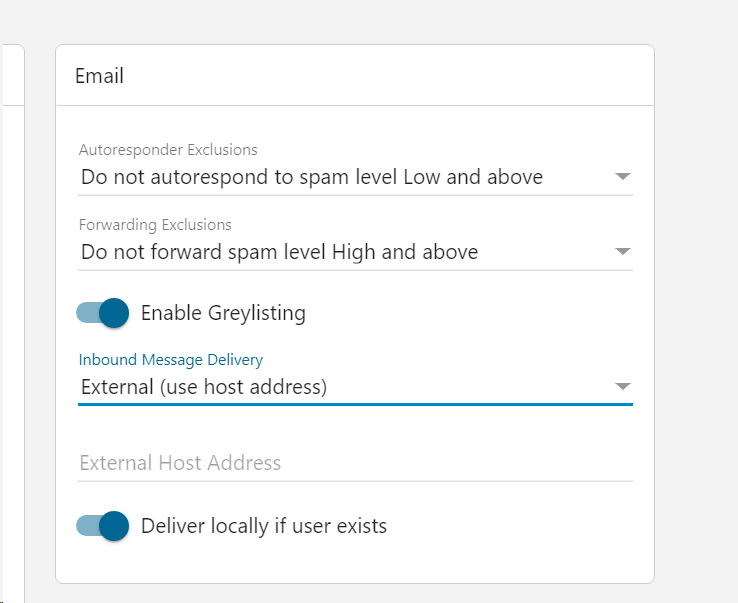Click the 'Forwarding Exclusions' field label
This screenshot has width=738, height=603.
pos(155,225)
